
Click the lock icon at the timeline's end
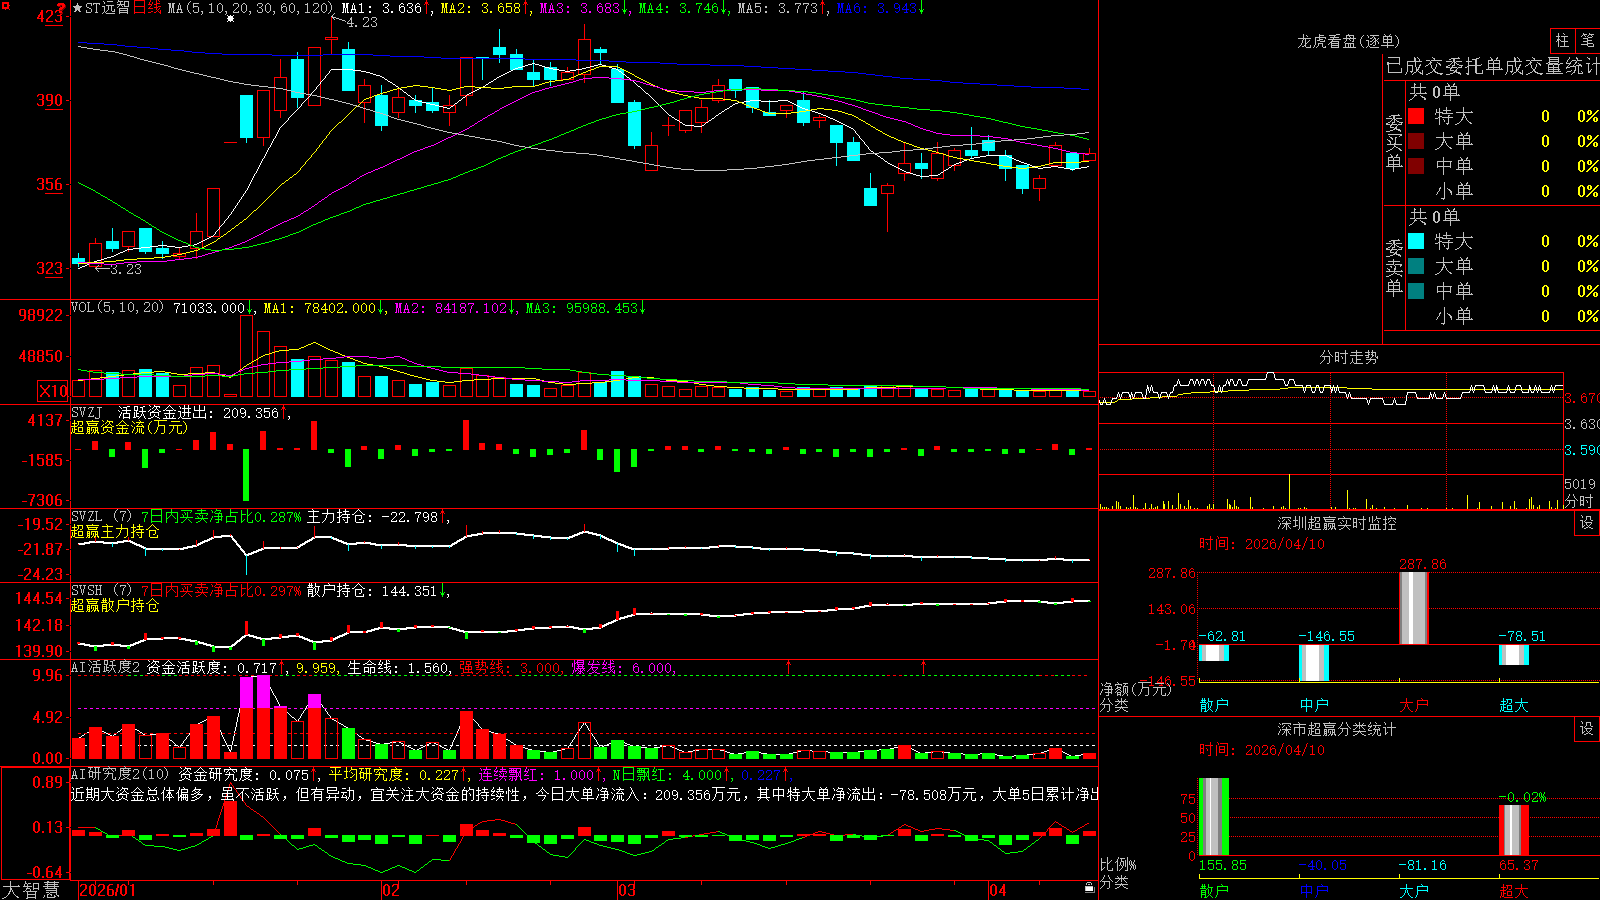[1089, 888]
